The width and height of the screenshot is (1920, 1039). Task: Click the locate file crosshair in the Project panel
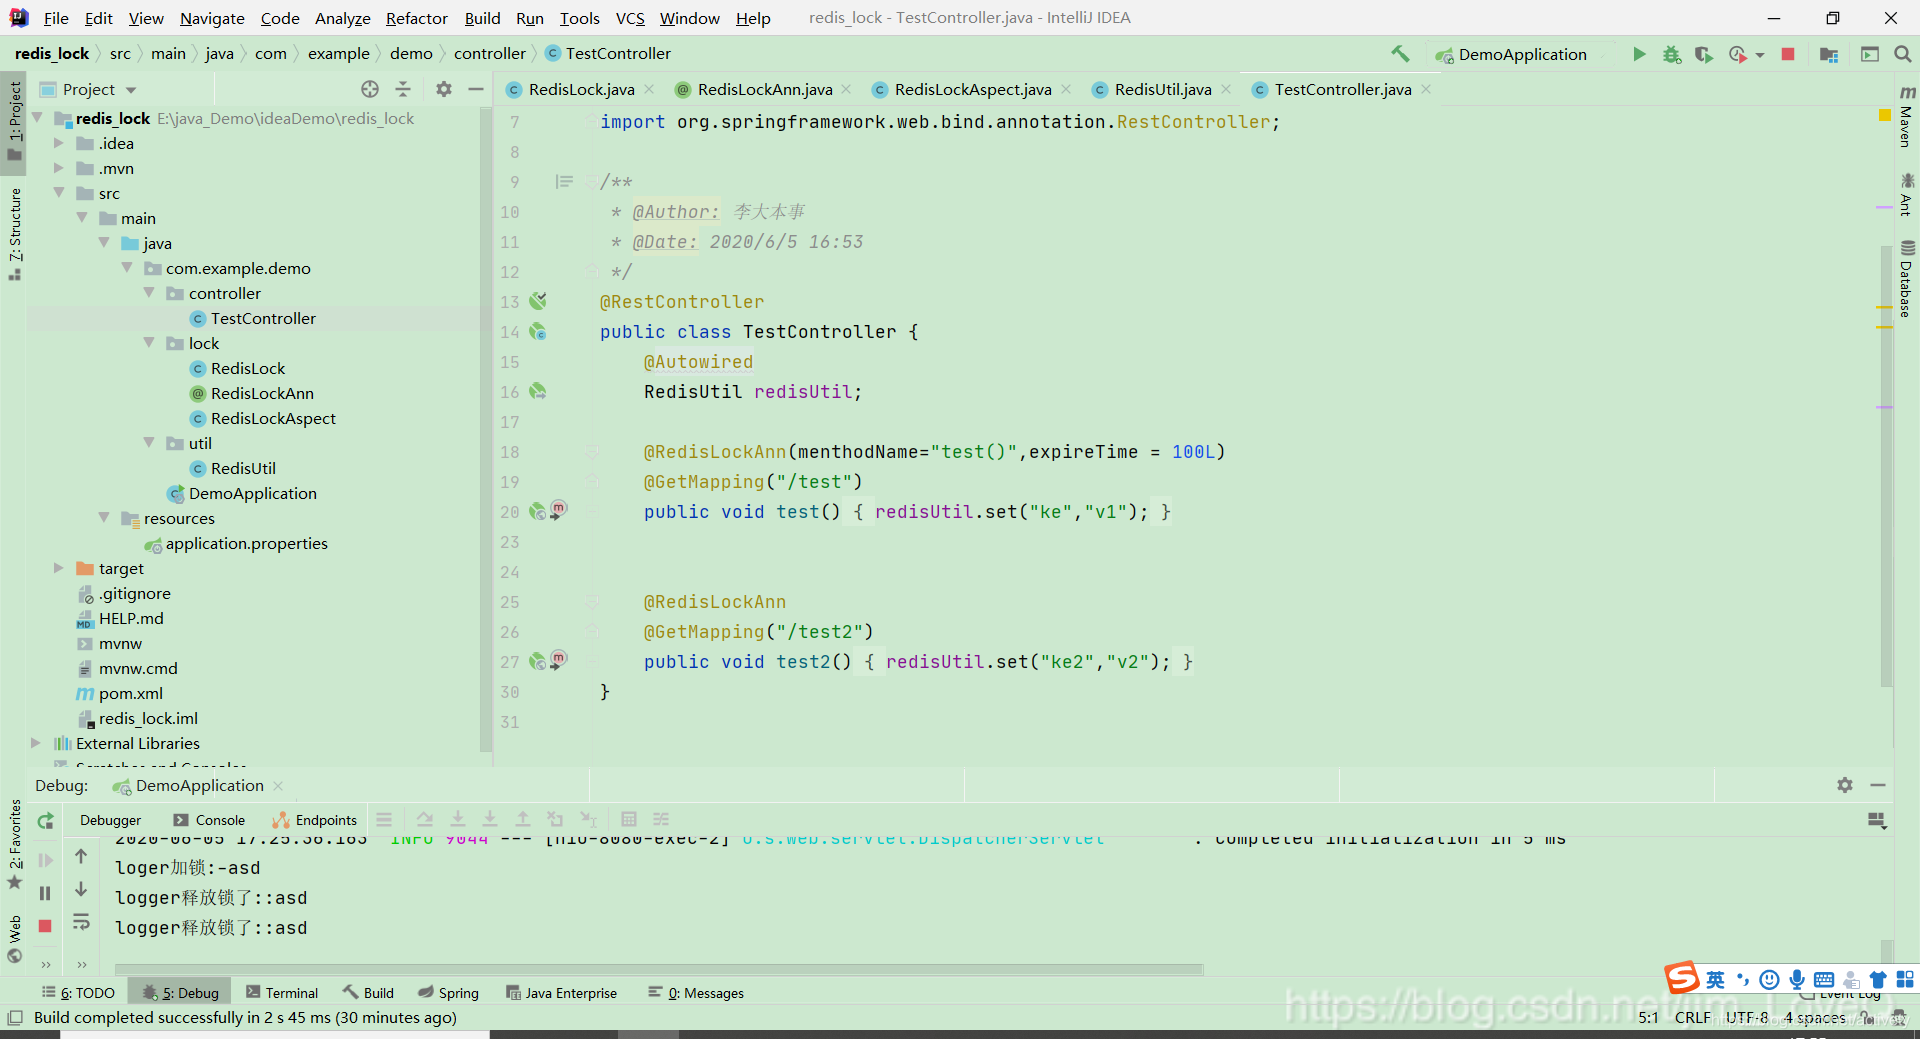(370, 89)
